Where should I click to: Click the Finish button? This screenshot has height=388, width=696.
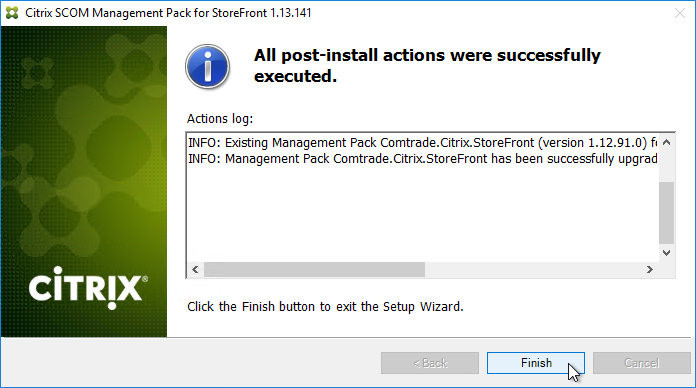click(536, 363)
